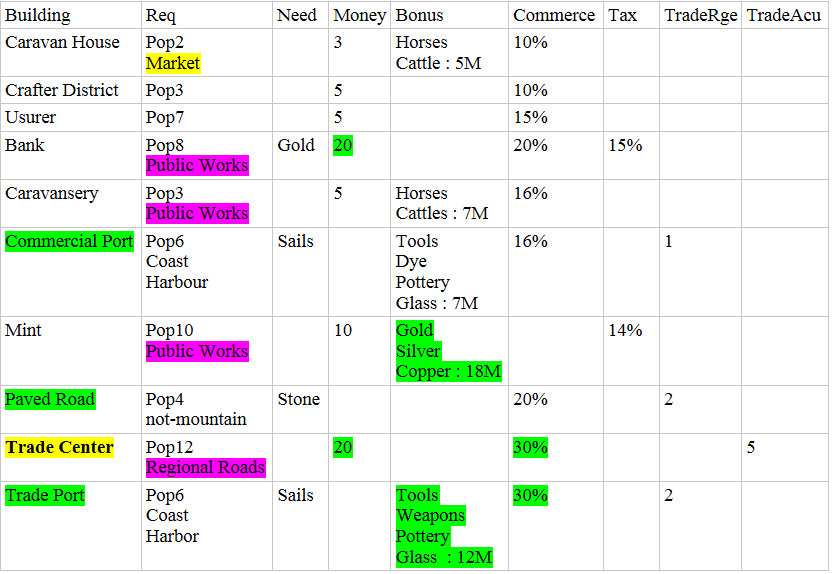Select the Weapons bonus in Trade Port row
Screen dimensions: 832x574
click(430, 515)
